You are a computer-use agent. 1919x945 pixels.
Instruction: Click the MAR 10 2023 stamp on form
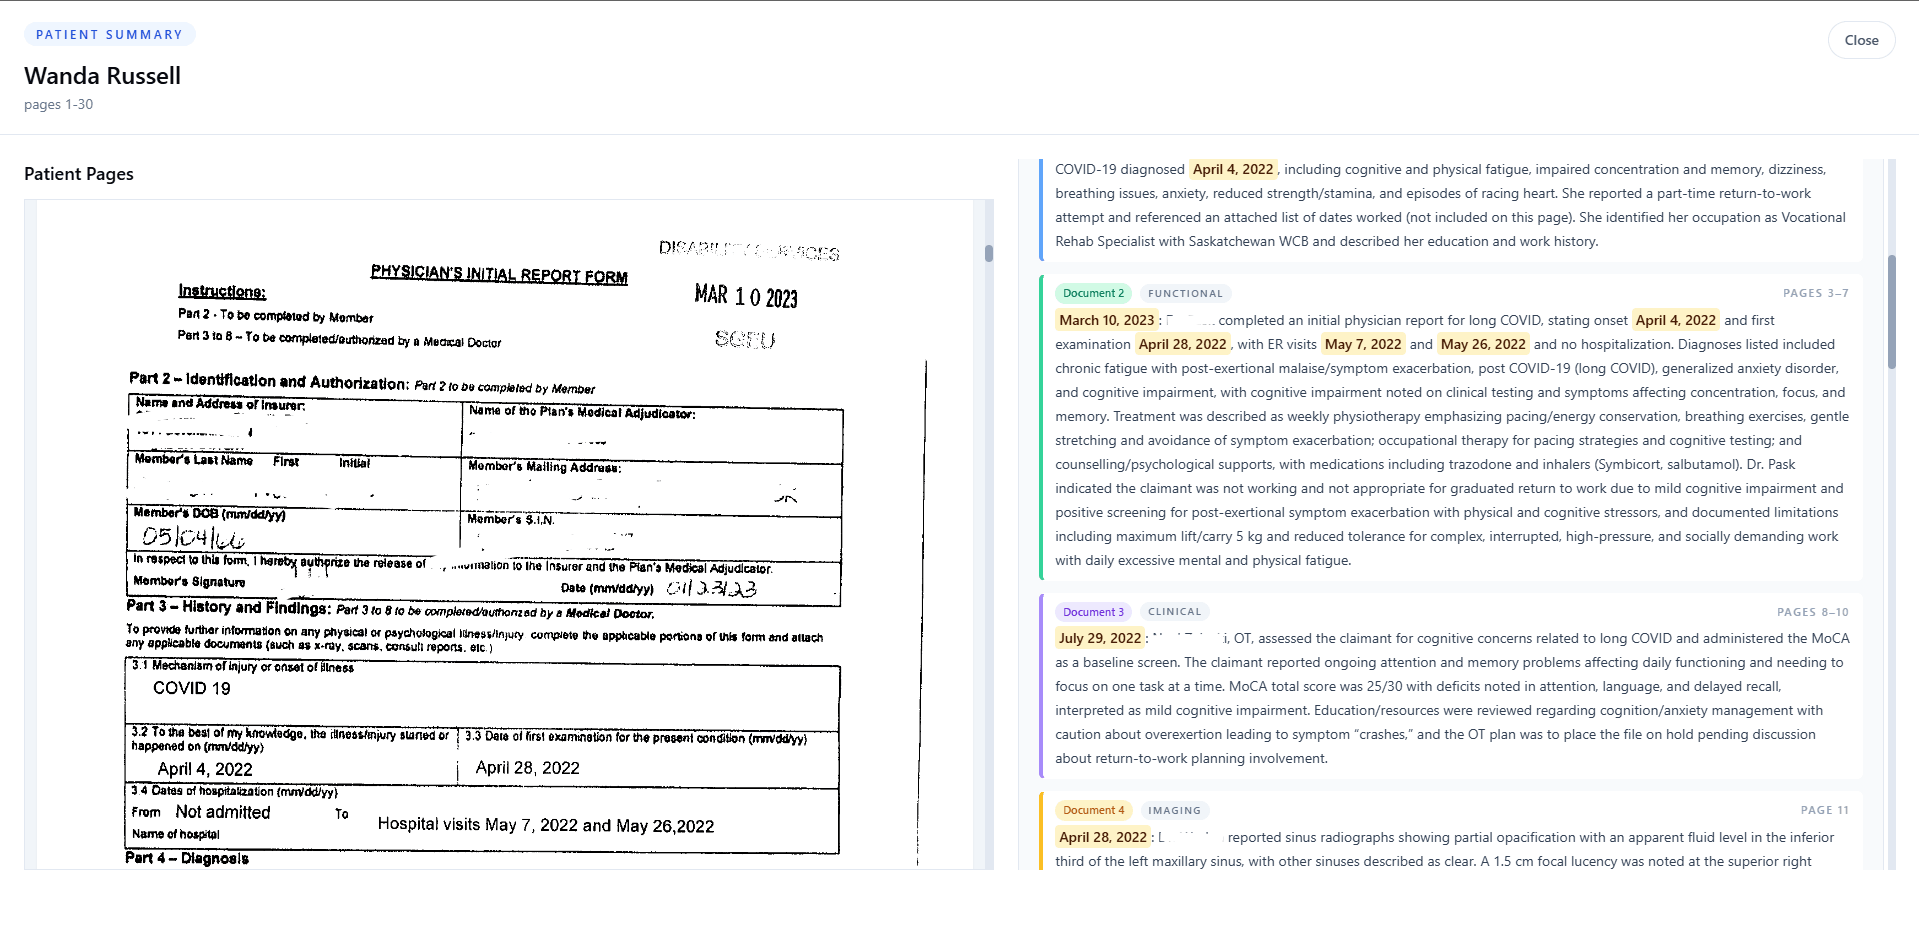point(746,296)
